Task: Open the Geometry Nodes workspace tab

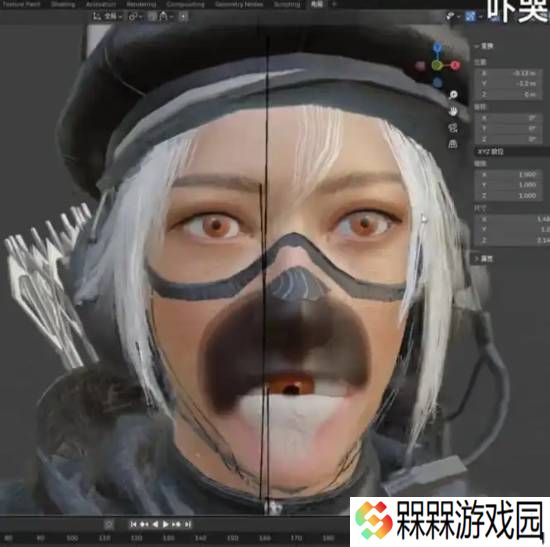Action: [x=239, y=5]
